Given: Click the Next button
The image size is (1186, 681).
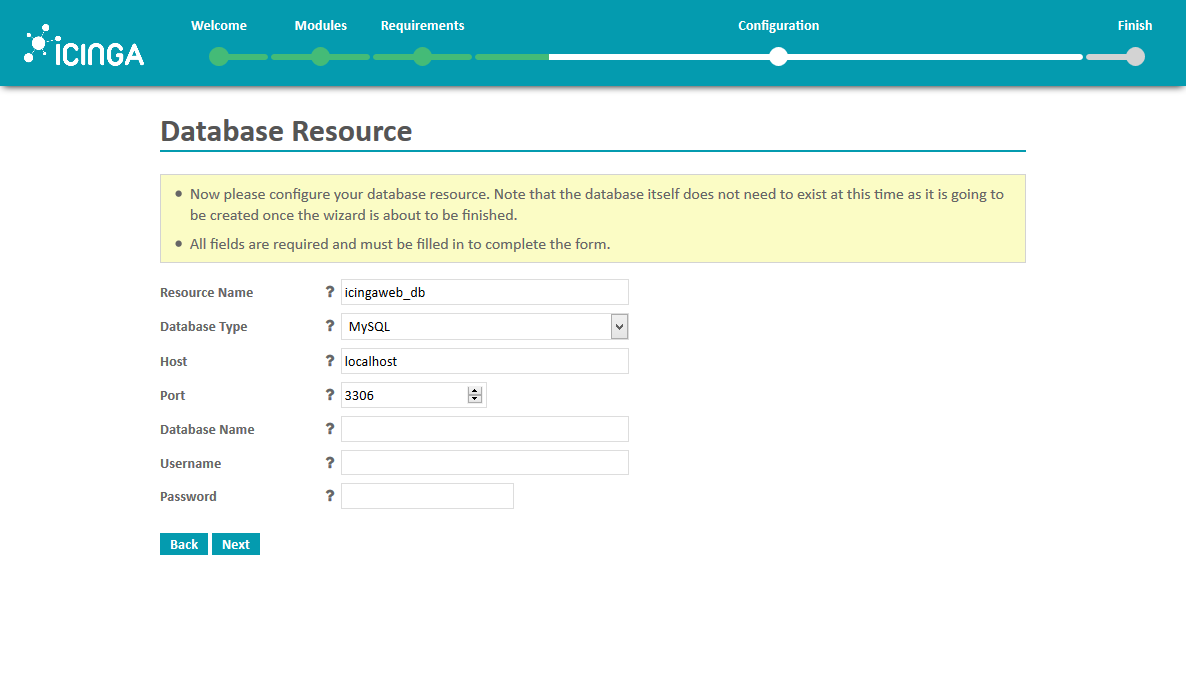Looking at the screenshot, I should (236, 544).
